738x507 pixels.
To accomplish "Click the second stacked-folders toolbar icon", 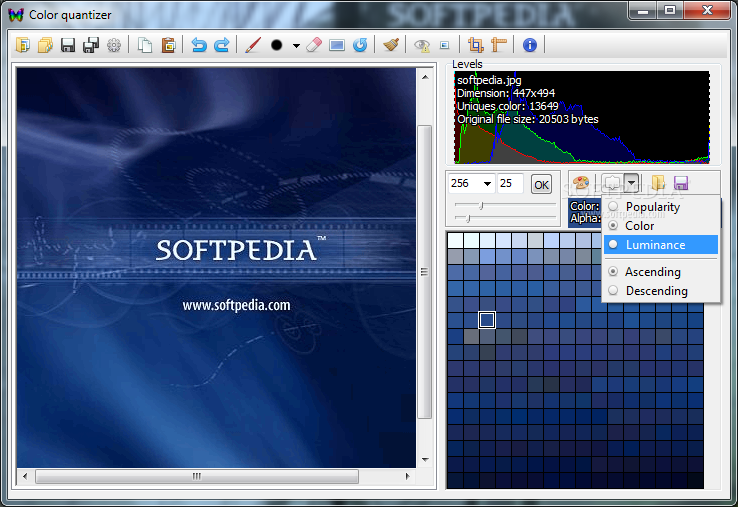I will coord(45,45).
